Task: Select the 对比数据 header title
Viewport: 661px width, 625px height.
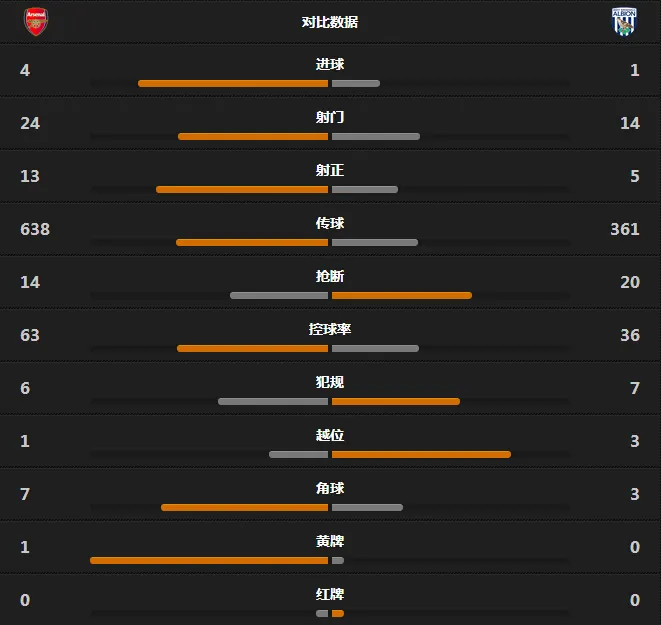Action: (x=330, y=22)
